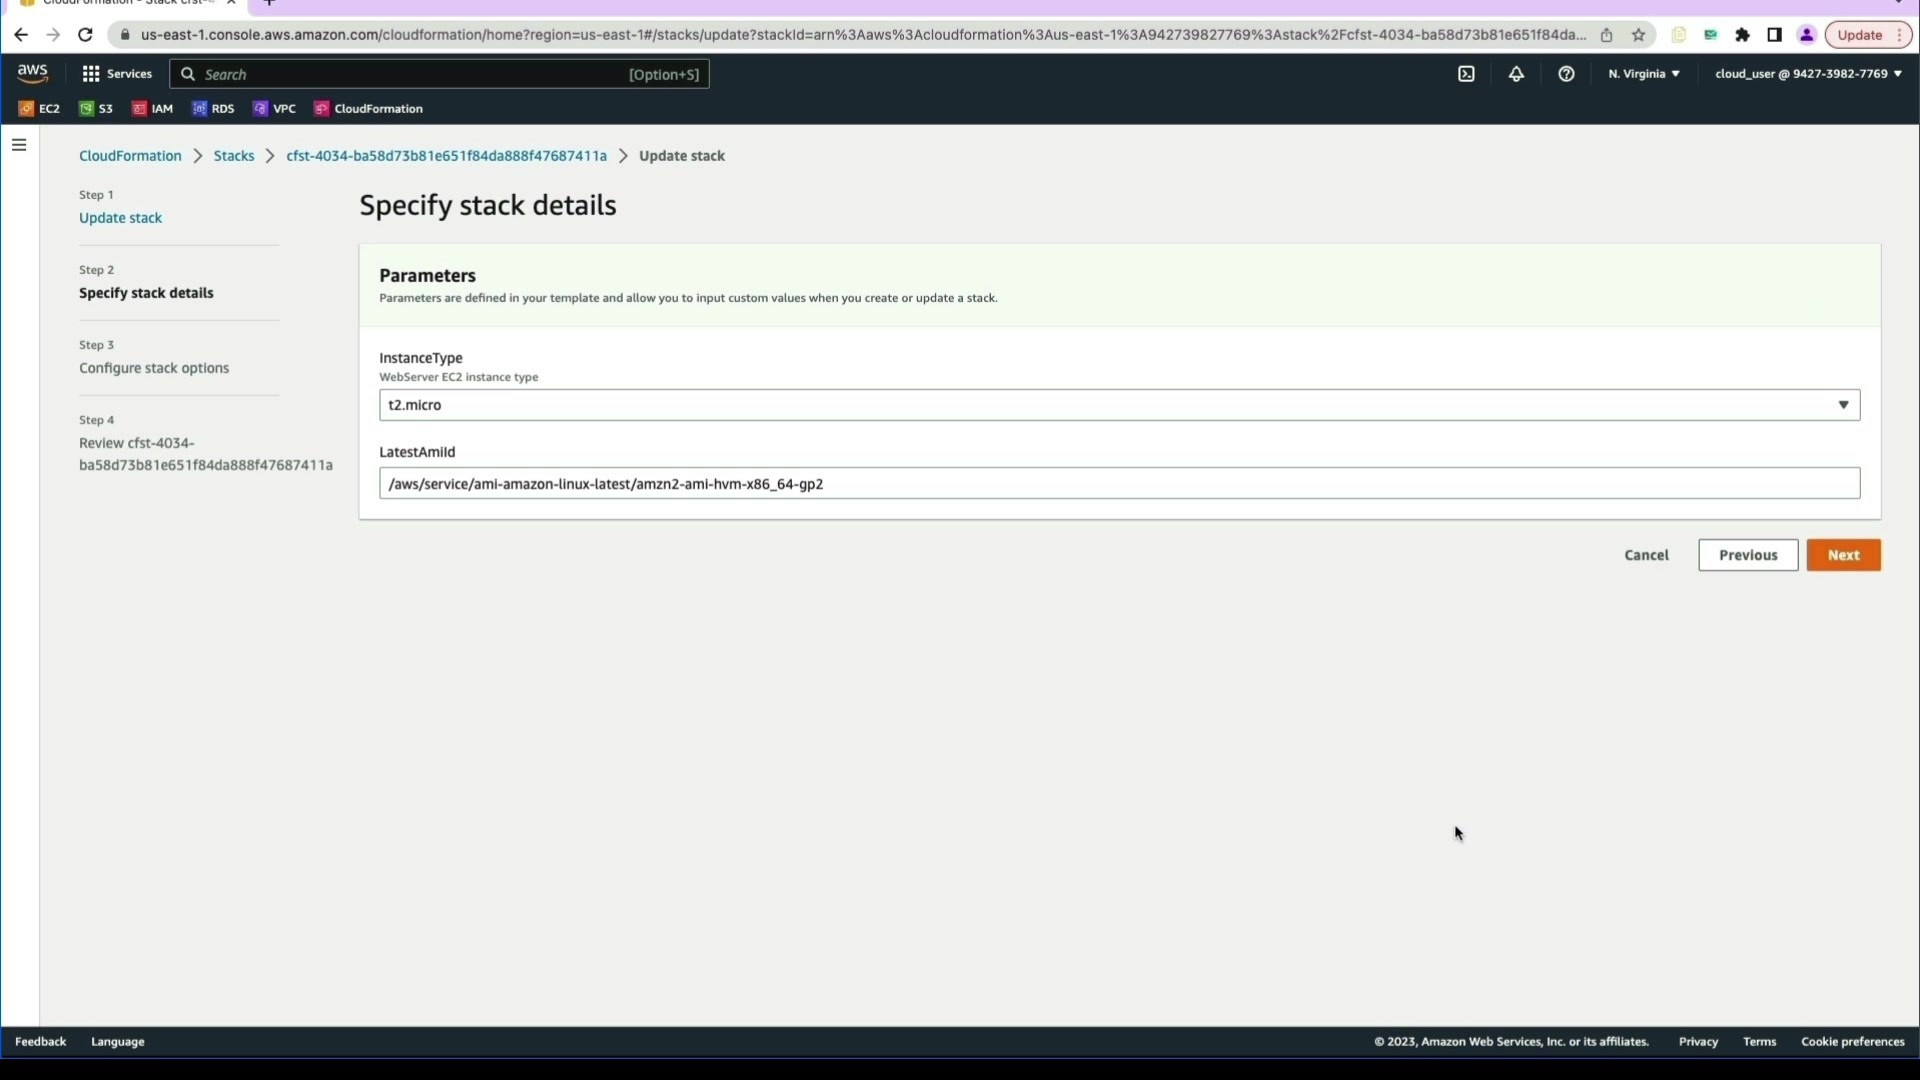Viewport: 1920px width, 1080px height.
Task: Go to Stacks breadcrumb link
Action: click(x=234, y=156)
